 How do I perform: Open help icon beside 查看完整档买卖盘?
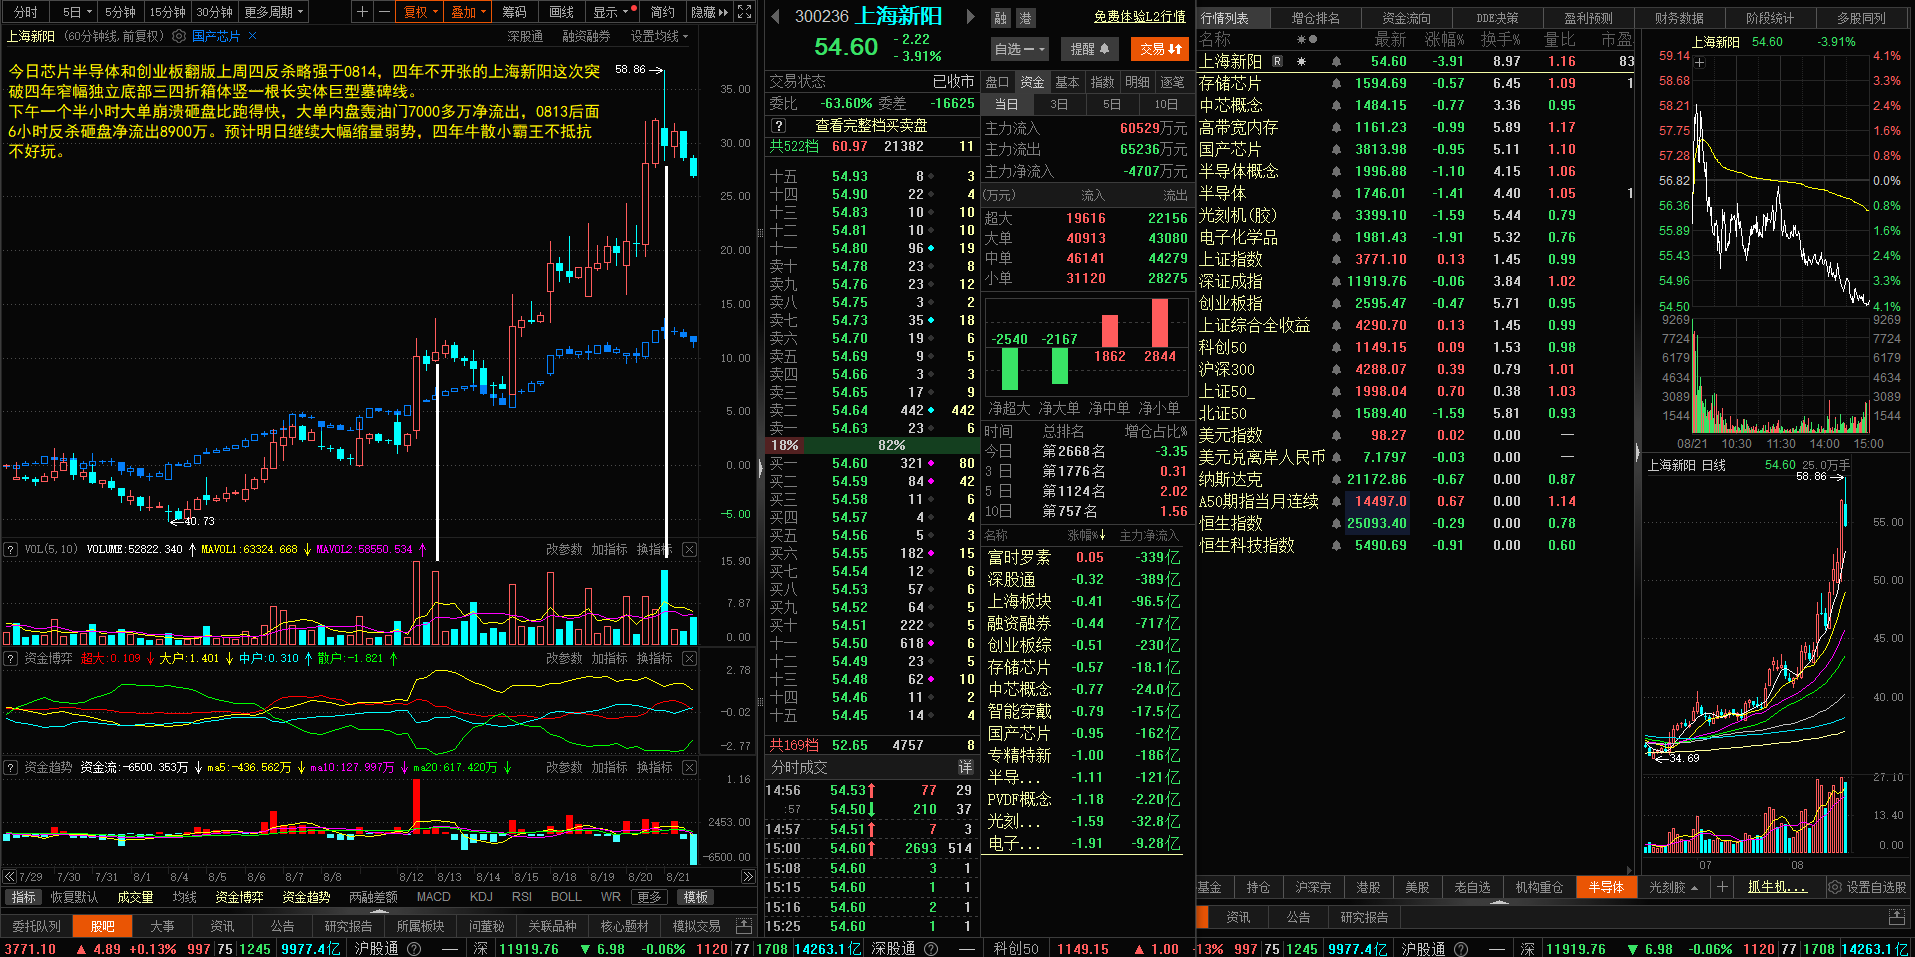pos(779,125)
